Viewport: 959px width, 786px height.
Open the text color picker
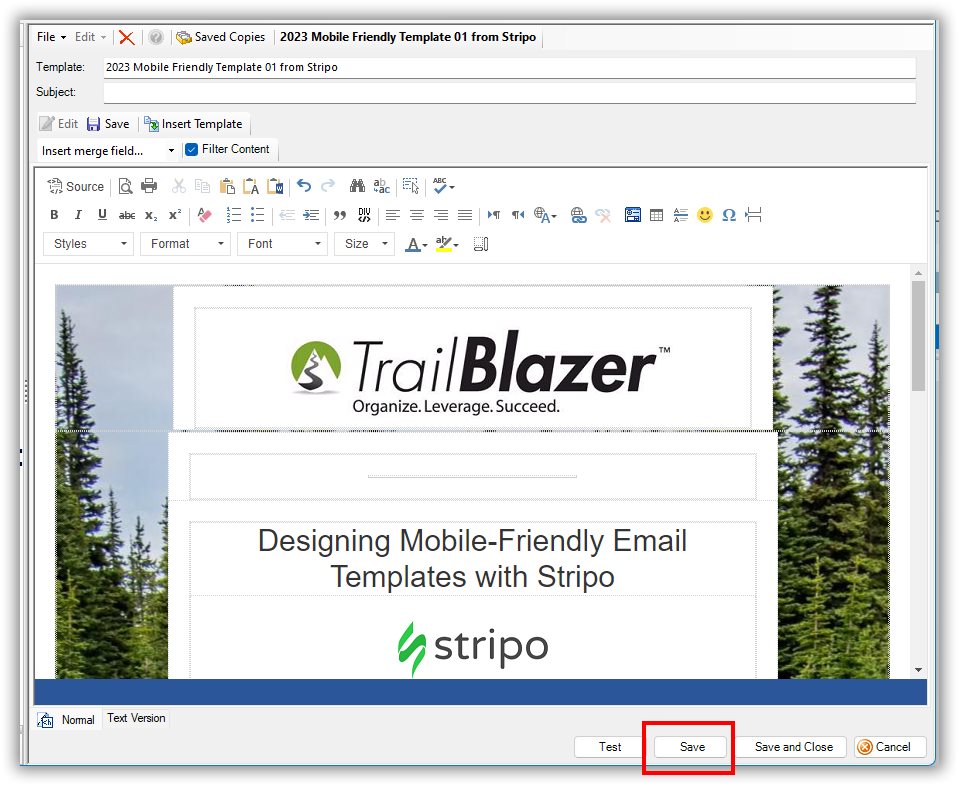coord(417,244)
